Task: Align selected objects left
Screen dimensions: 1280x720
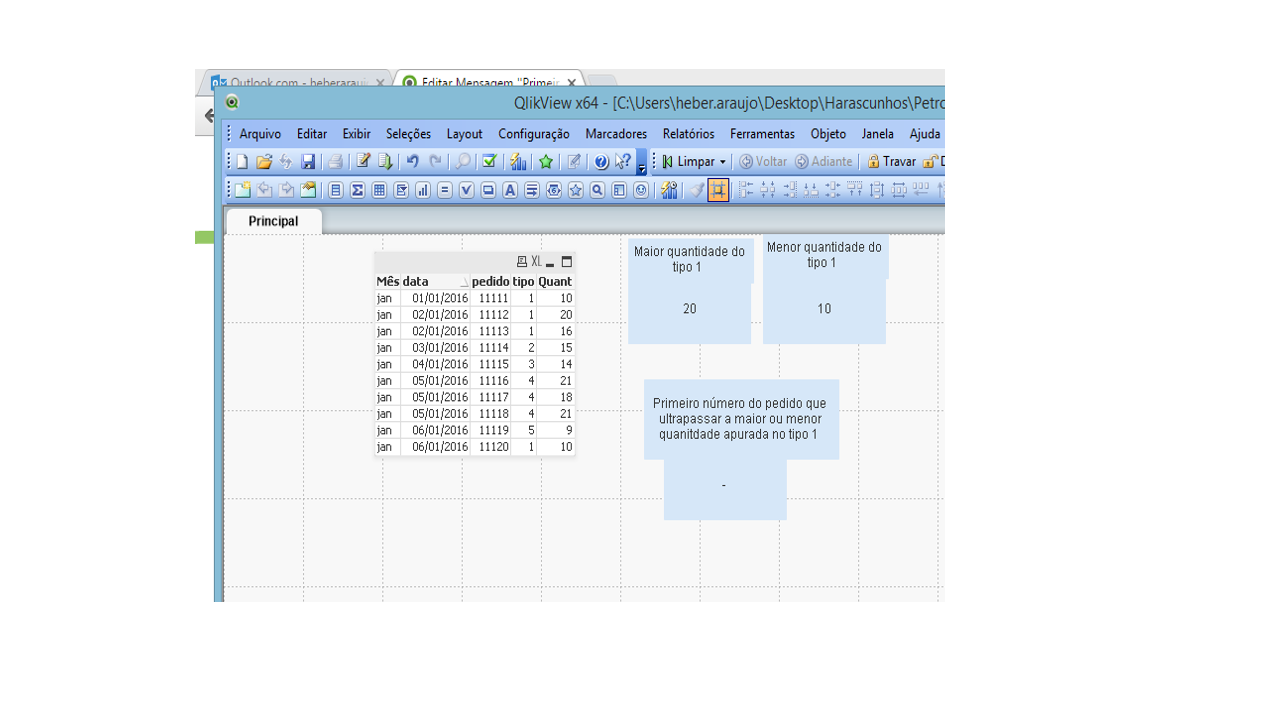Action: pos(746,190)
